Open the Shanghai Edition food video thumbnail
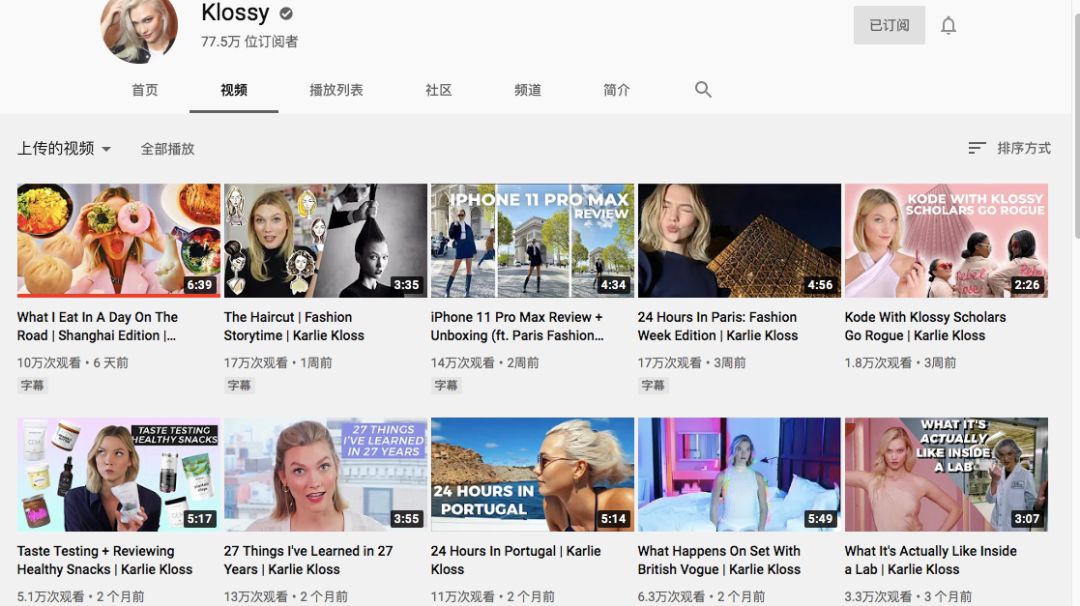This screenshot has width=1080, height=606. coord(118,240)
